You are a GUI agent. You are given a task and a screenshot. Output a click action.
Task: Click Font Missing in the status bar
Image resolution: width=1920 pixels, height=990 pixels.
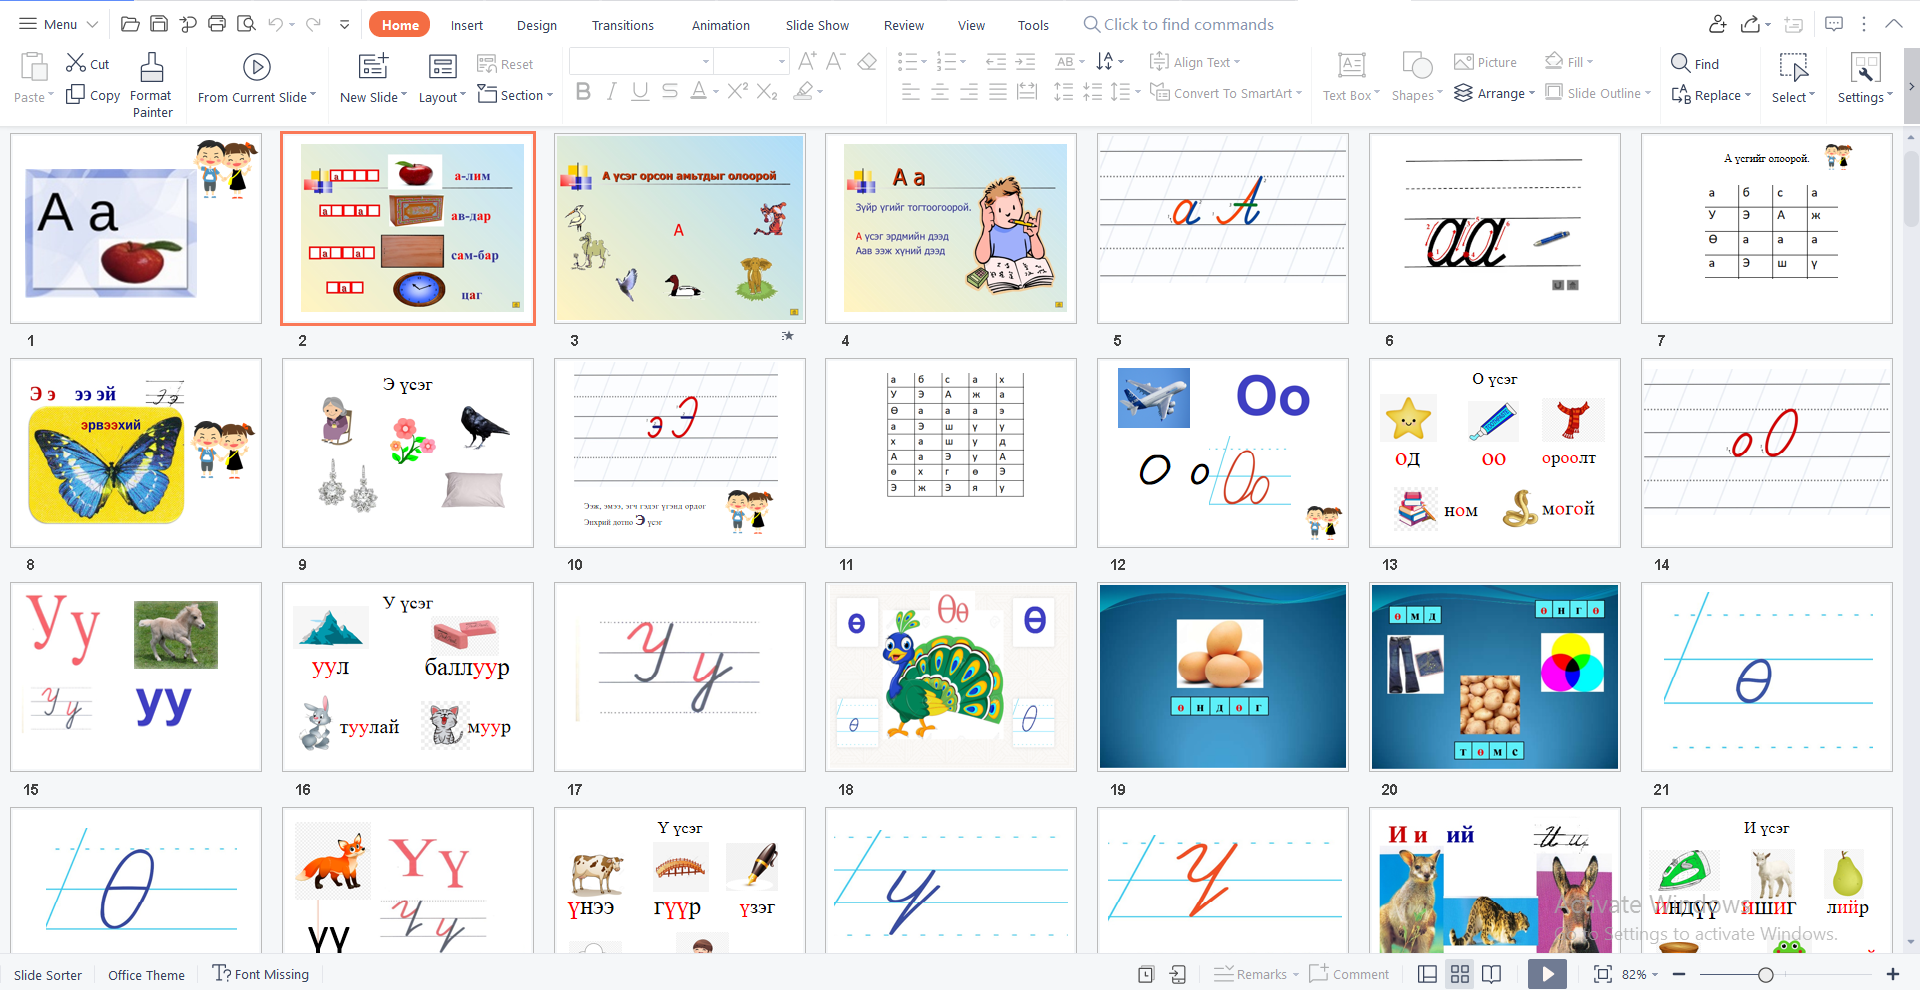(x=261, y=974)
